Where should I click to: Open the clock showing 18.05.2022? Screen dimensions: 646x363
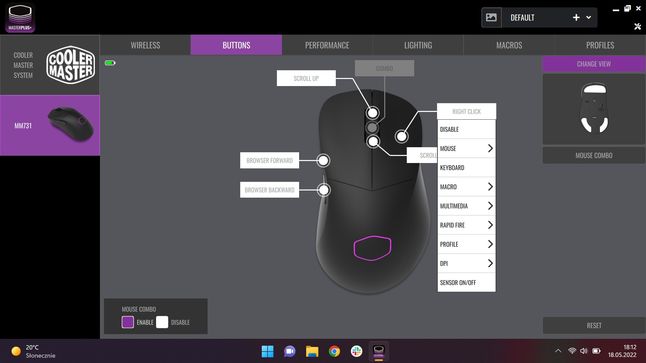click(622, 351)
